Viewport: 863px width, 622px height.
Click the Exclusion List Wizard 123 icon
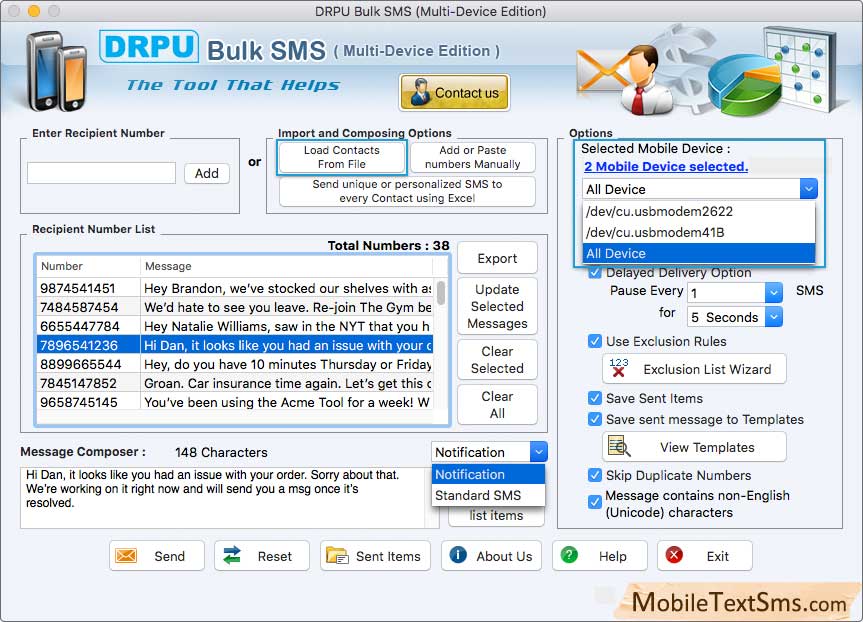coord(619,368)
